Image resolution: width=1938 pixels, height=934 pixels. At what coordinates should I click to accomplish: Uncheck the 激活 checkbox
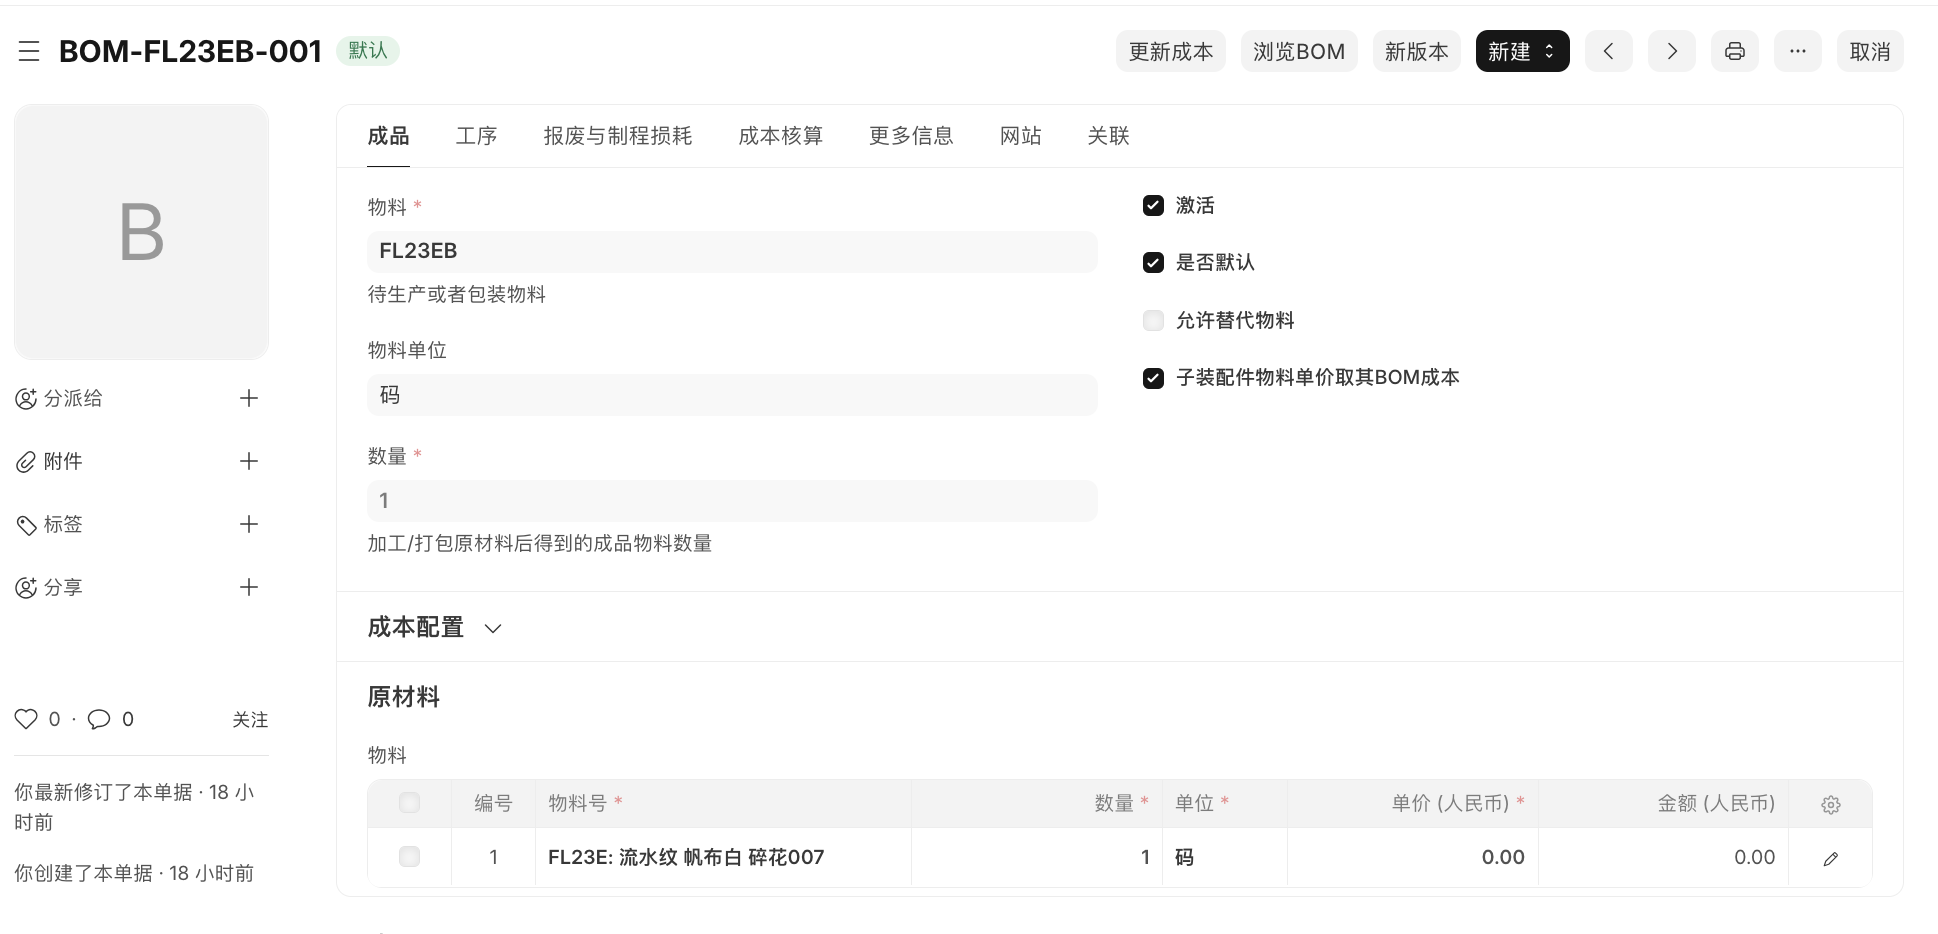click(1153, 206)
